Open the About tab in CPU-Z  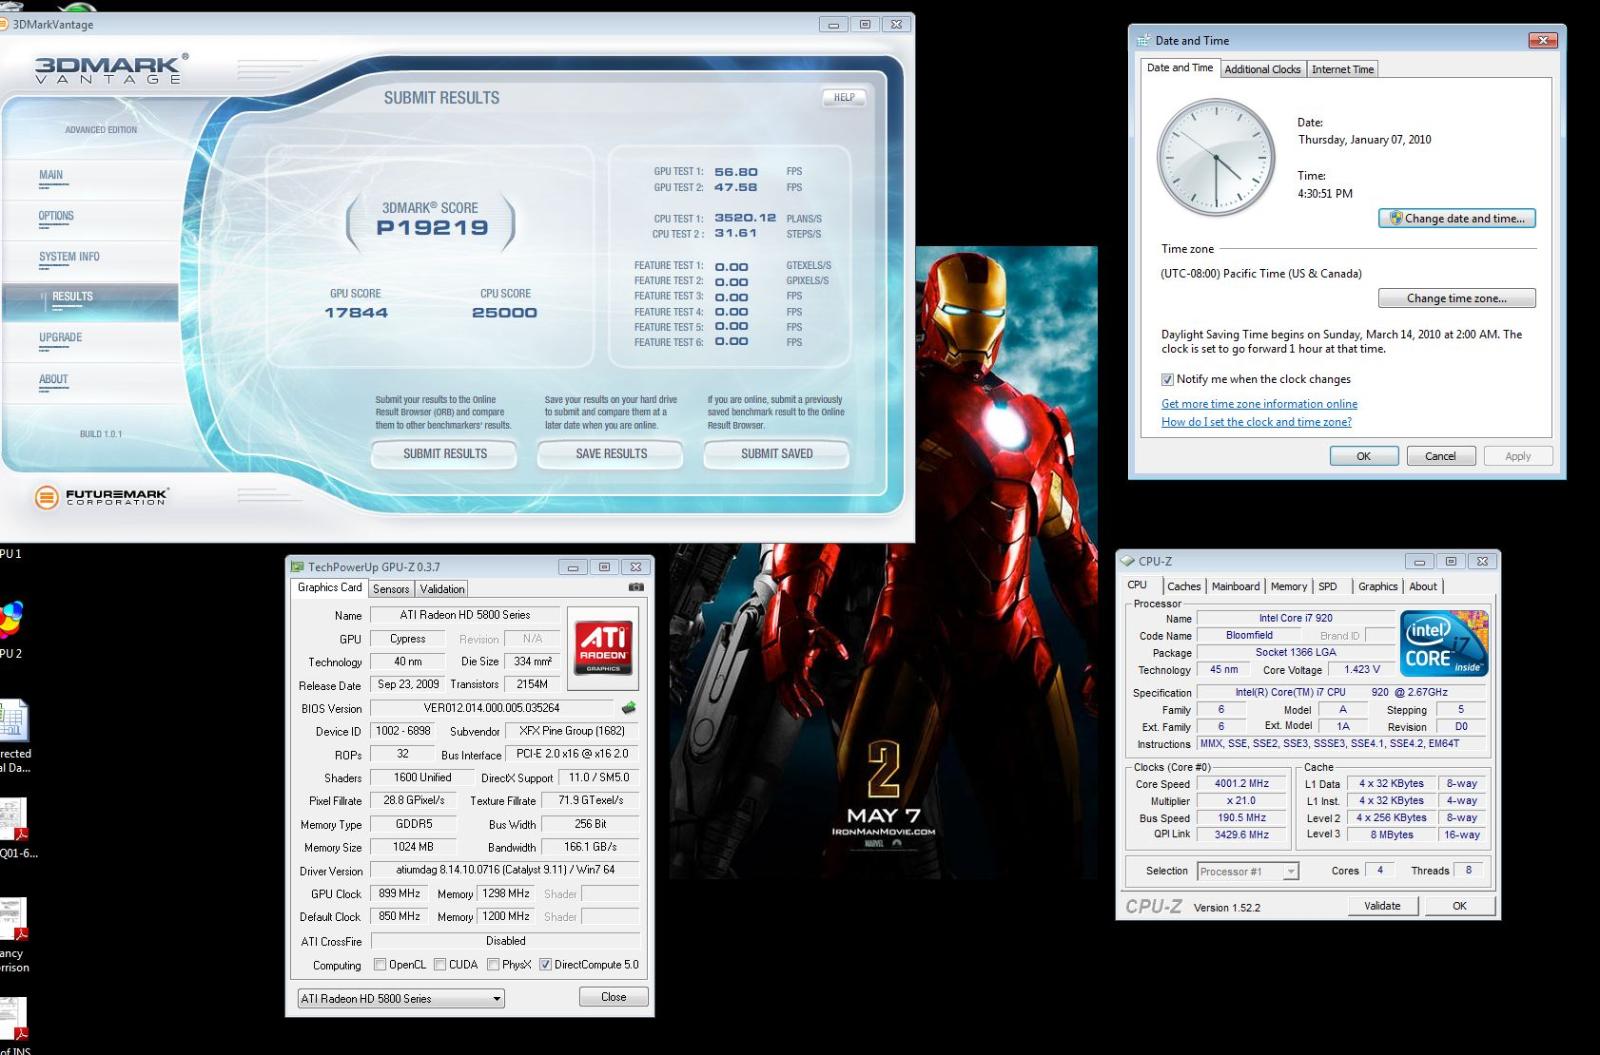(x=1423, y=587)
